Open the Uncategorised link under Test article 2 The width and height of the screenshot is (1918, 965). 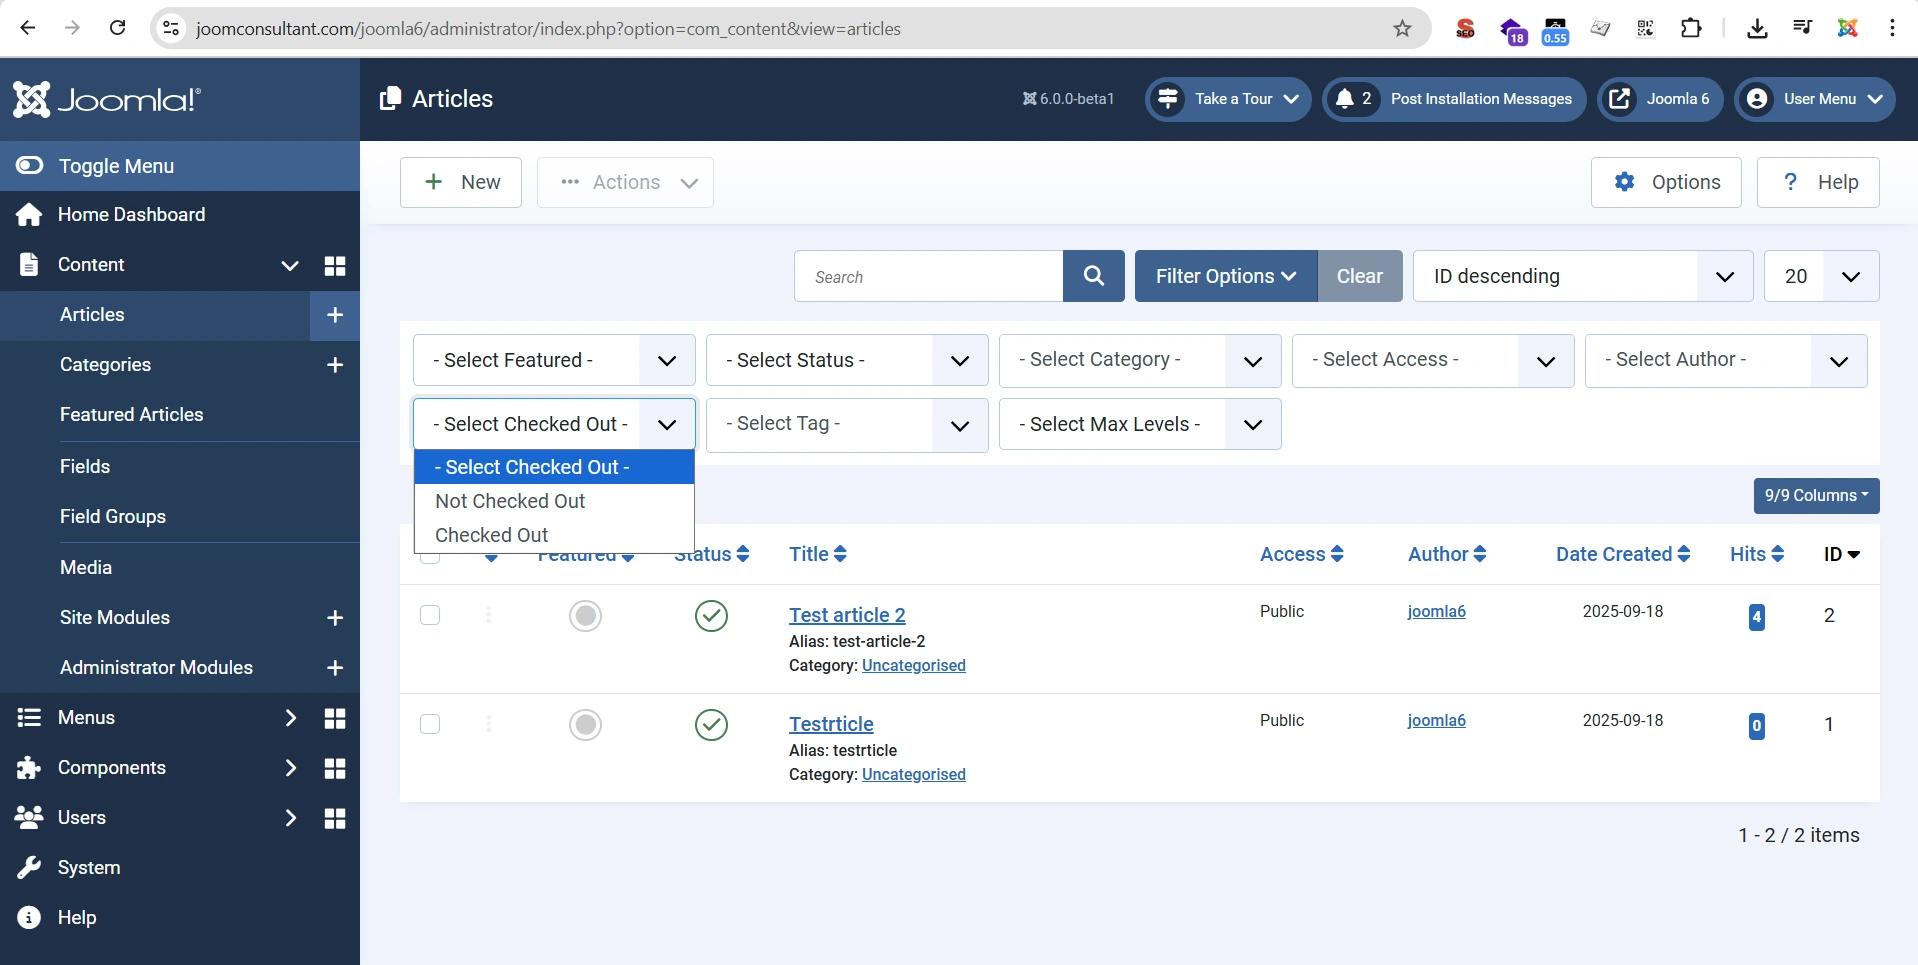(913, 666)
